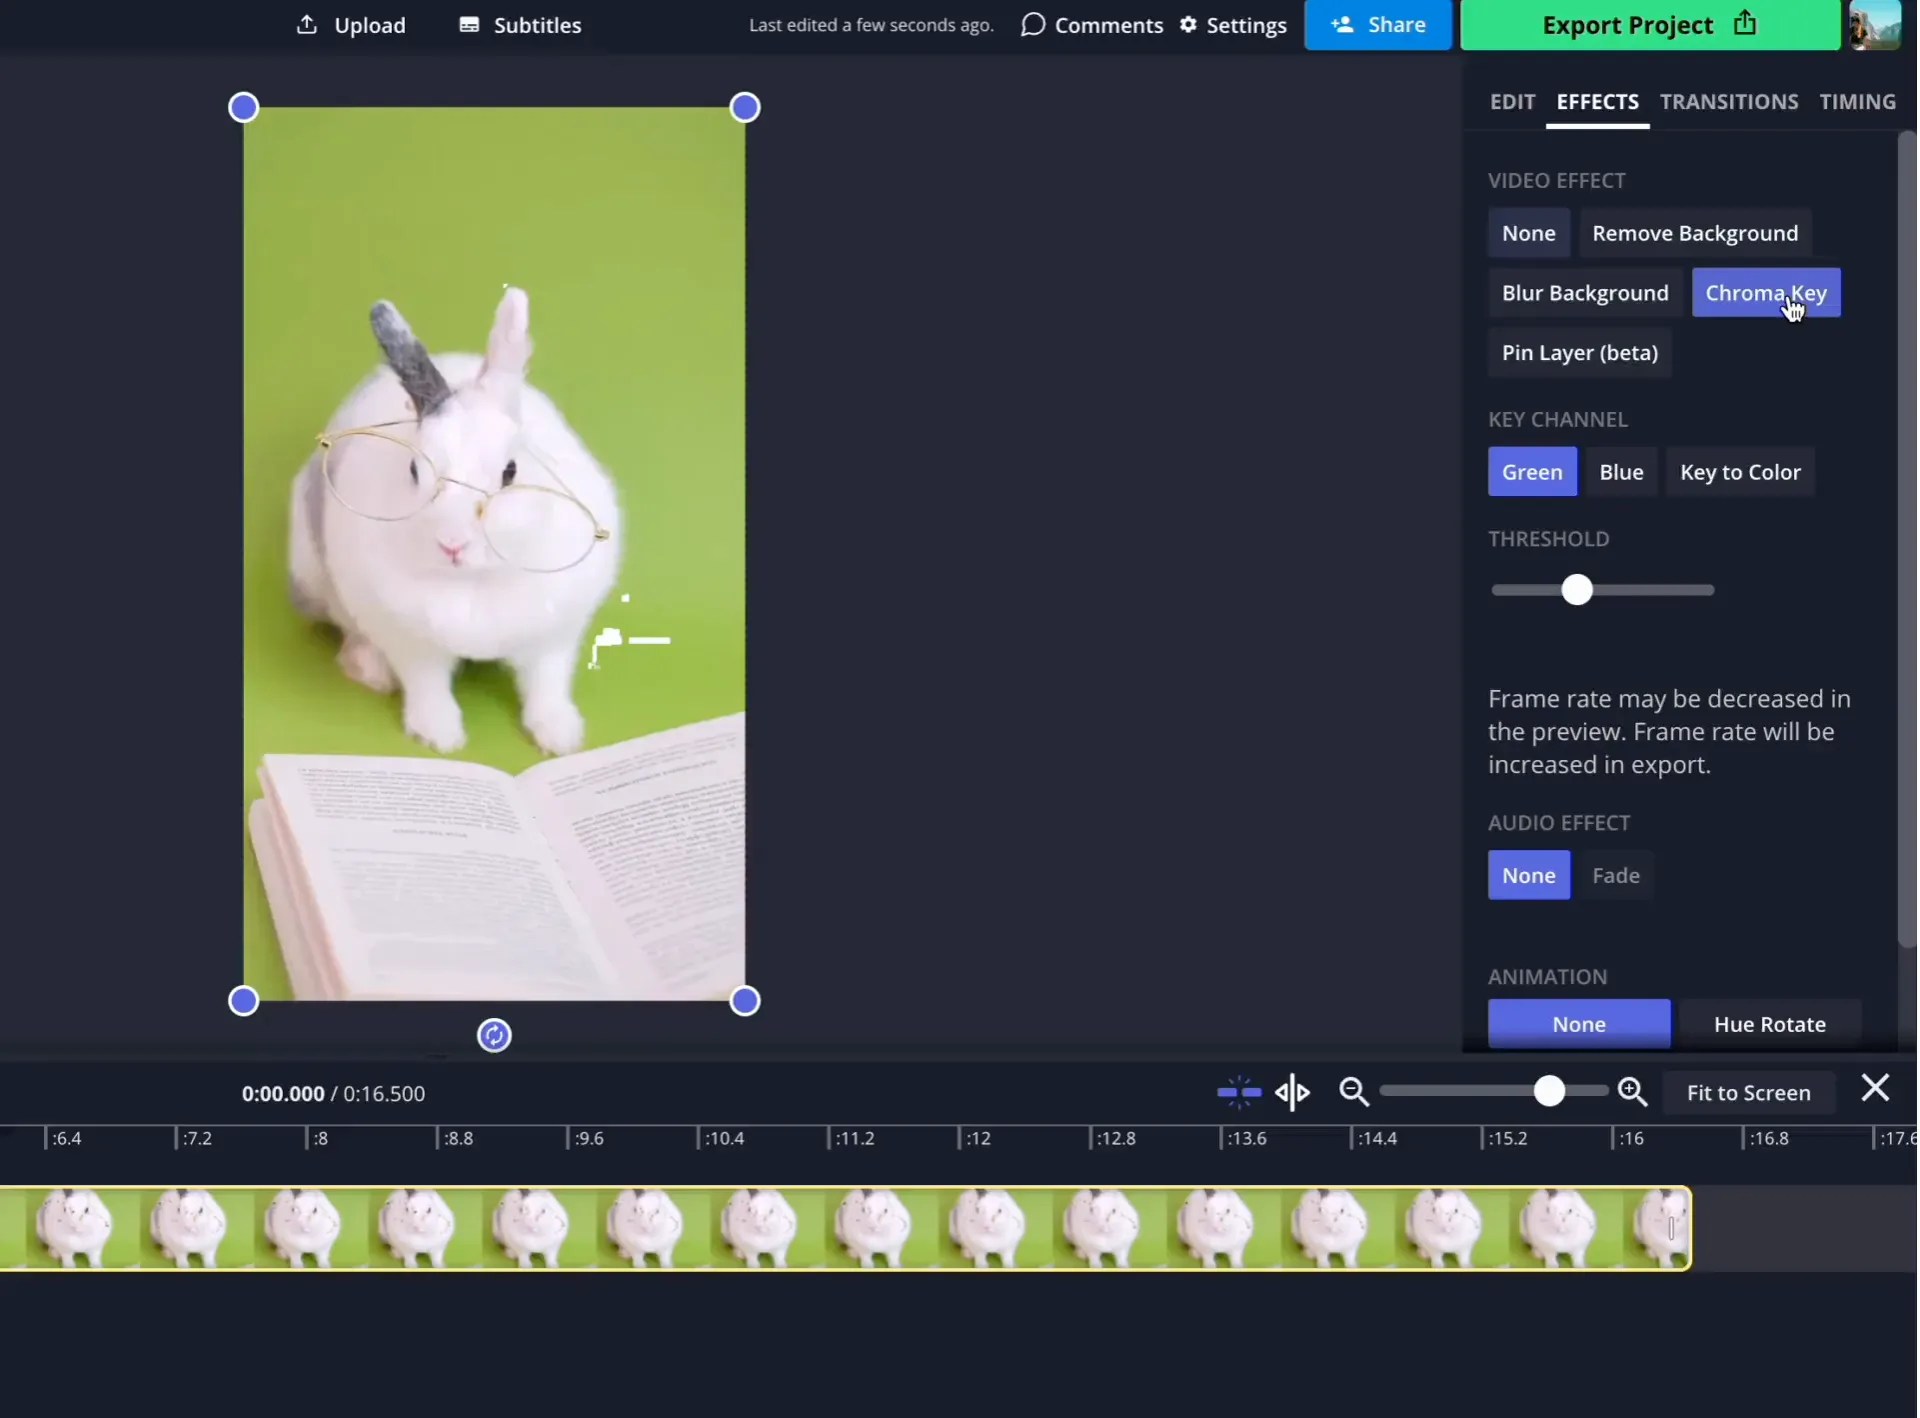The height and width of the screenshot is (1418, 1920).
Task: Close the timeline with the X icon
Action: pos(1875,1088)
